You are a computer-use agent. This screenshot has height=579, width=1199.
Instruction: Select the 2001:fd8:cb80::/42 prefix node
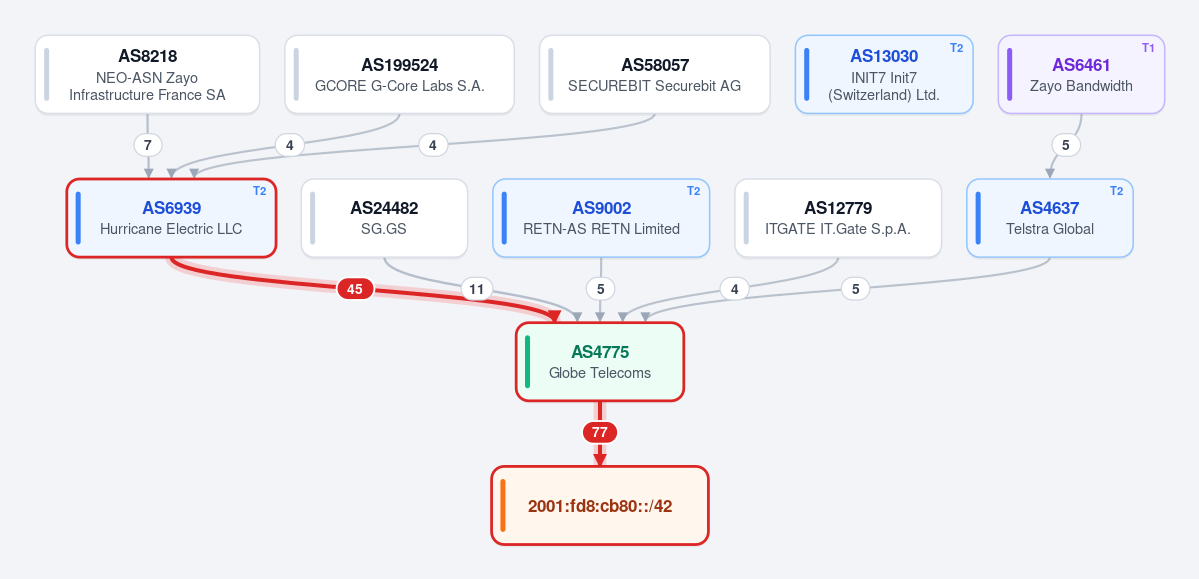(x=600, y=506)
